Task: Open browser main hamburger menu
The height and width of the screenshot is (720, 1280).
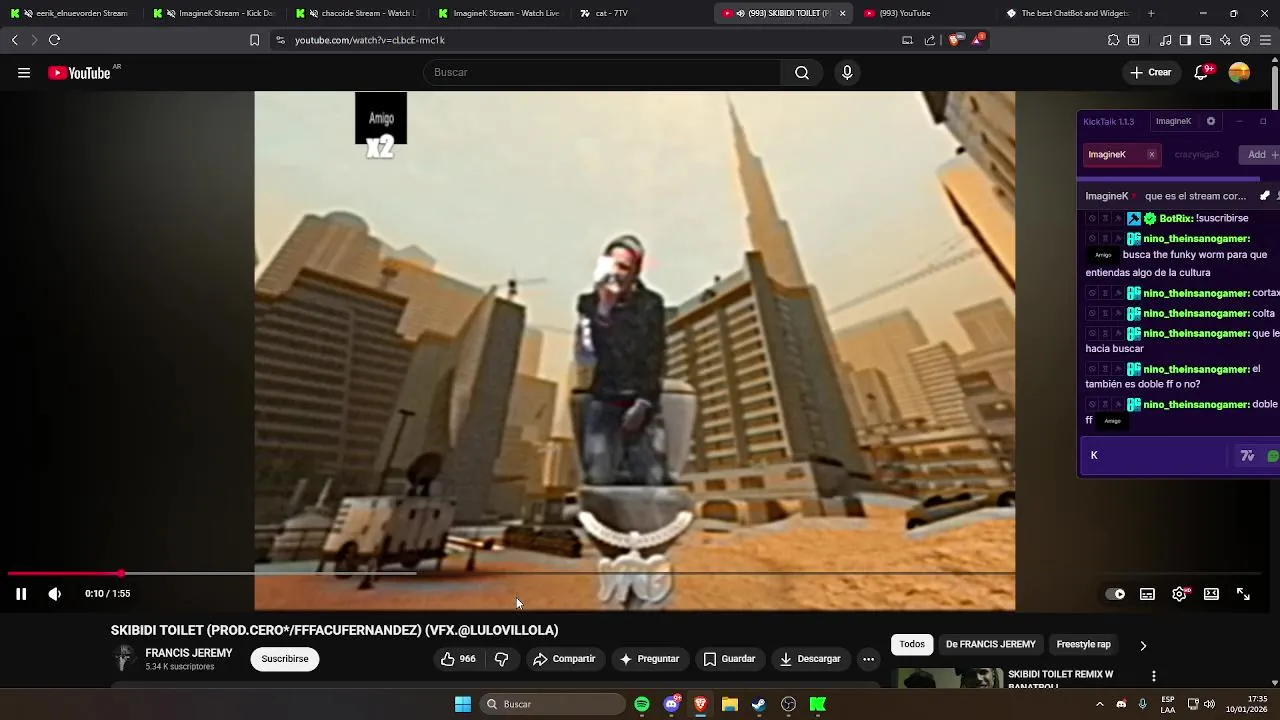Action: tap(1266, 40)
